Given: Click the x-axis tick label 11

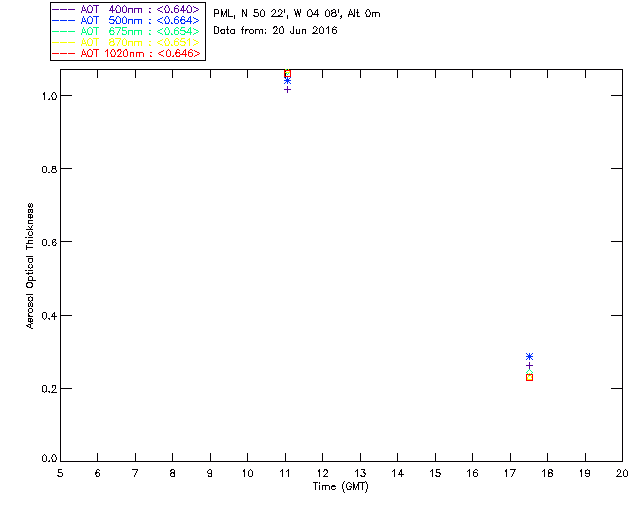Looking at the screenshot, I should (285, 473).
